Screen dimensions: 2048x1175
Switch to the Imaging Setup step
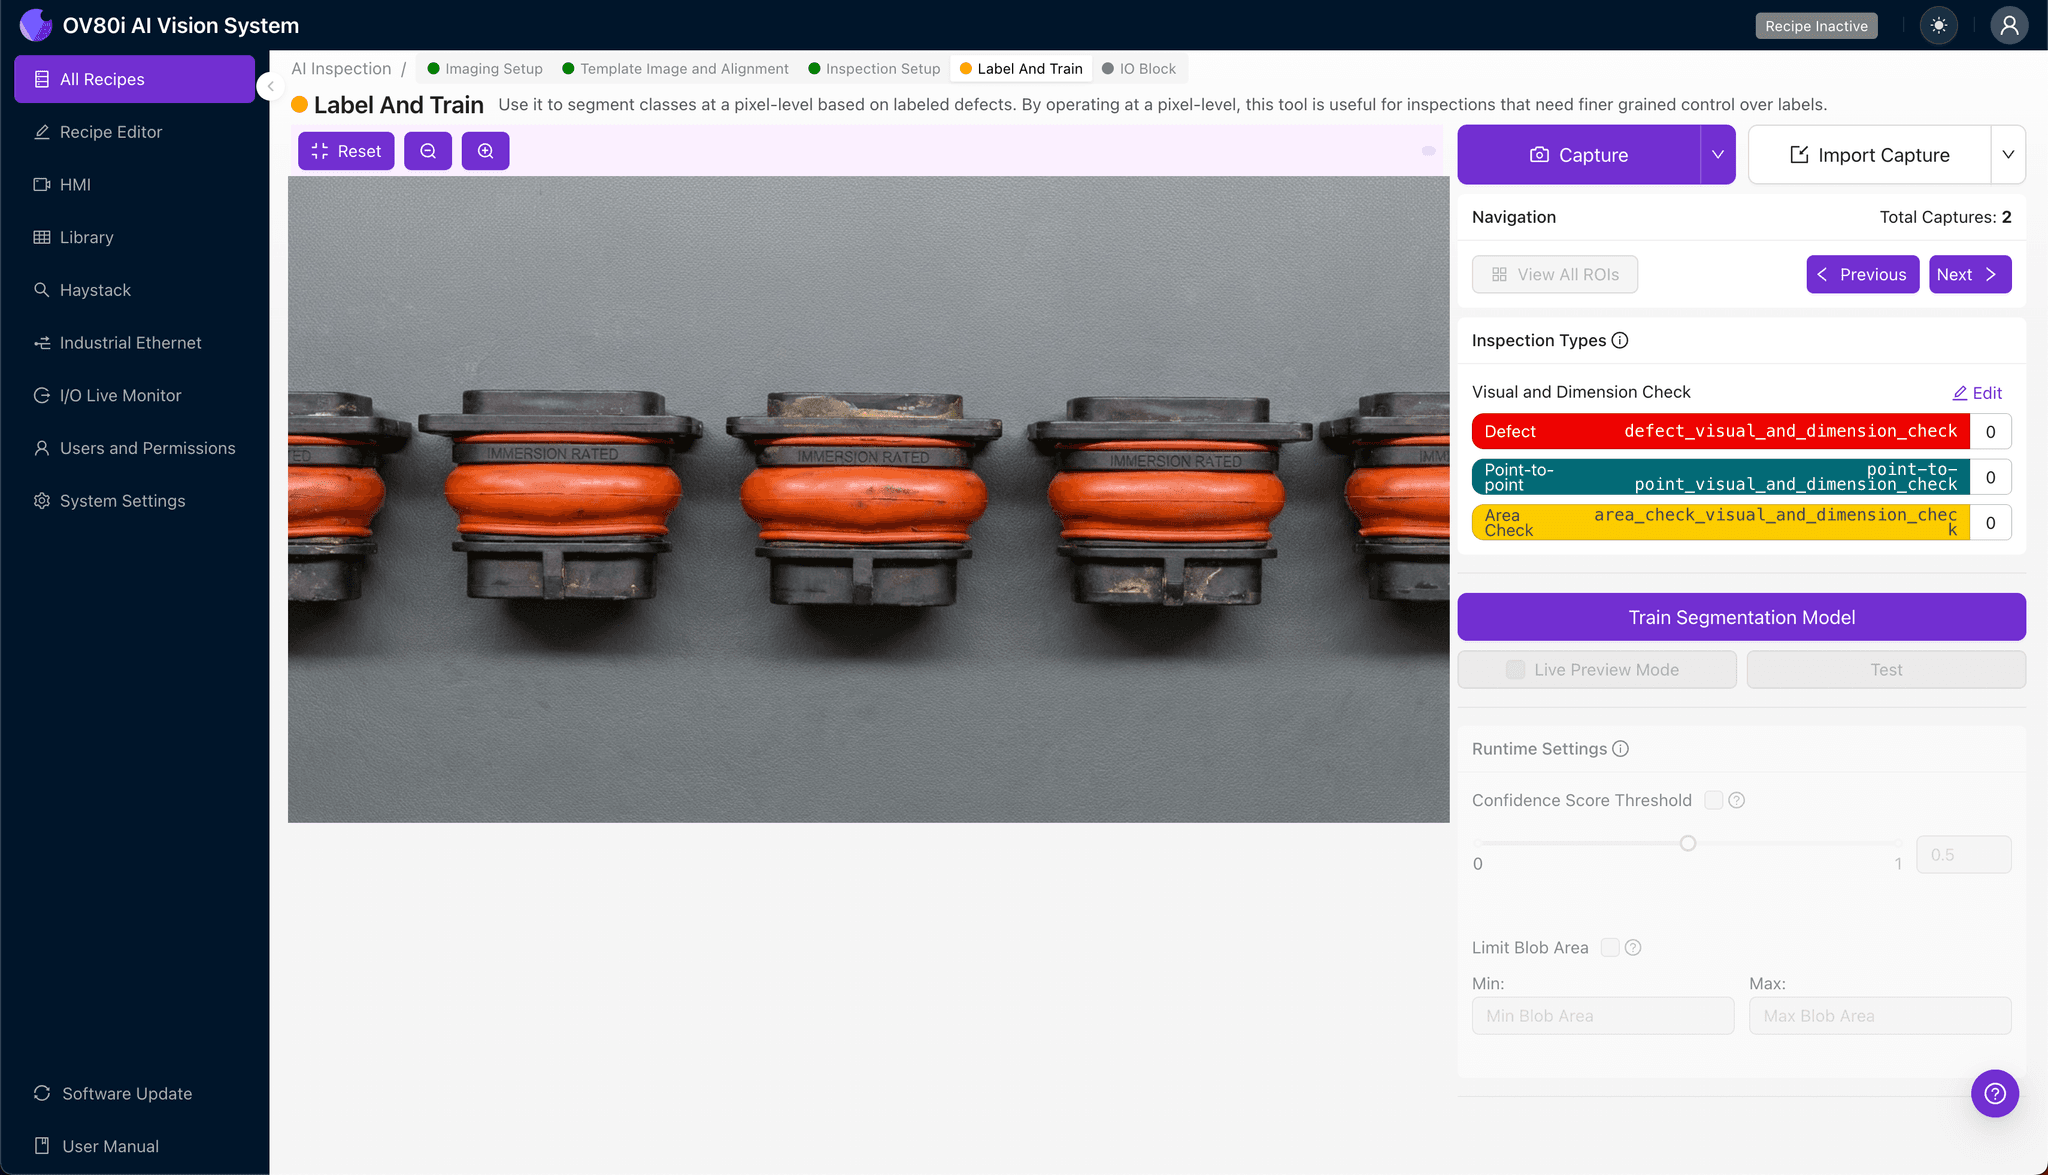[x=492, y=68]
